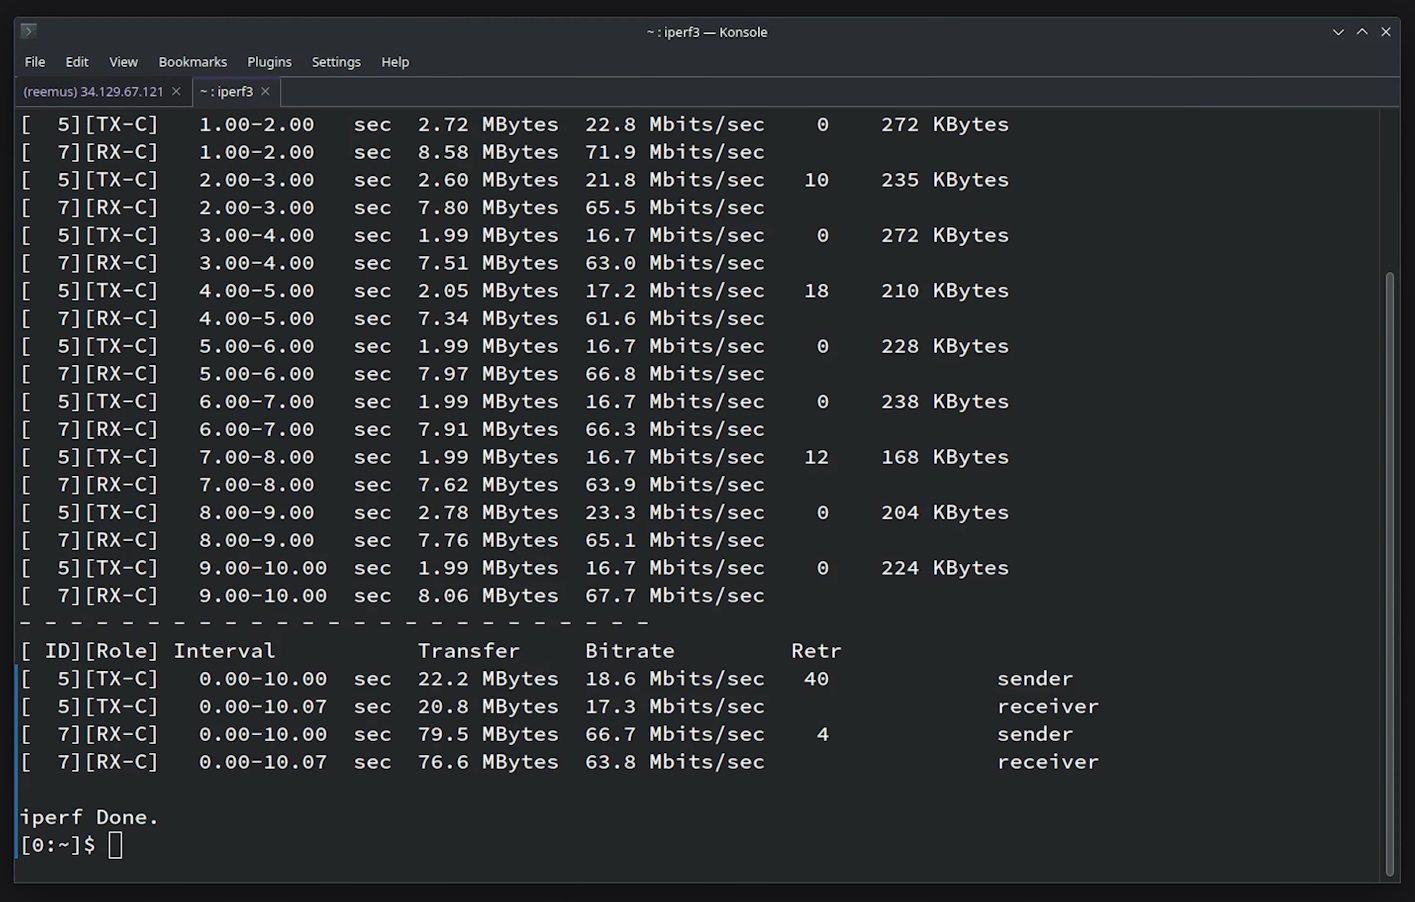This screenshot has height=902, width=1415.
Task: Open the File menu
Action: (x=35, y=62)
